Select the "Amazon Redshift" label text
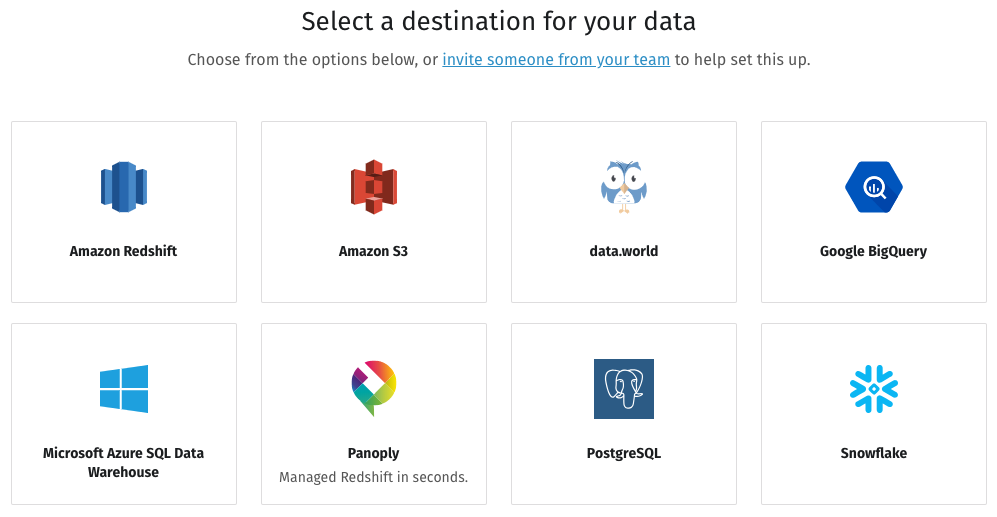This screenshot has height=517, width=997. pyautogui.click(x=124, y=252)
